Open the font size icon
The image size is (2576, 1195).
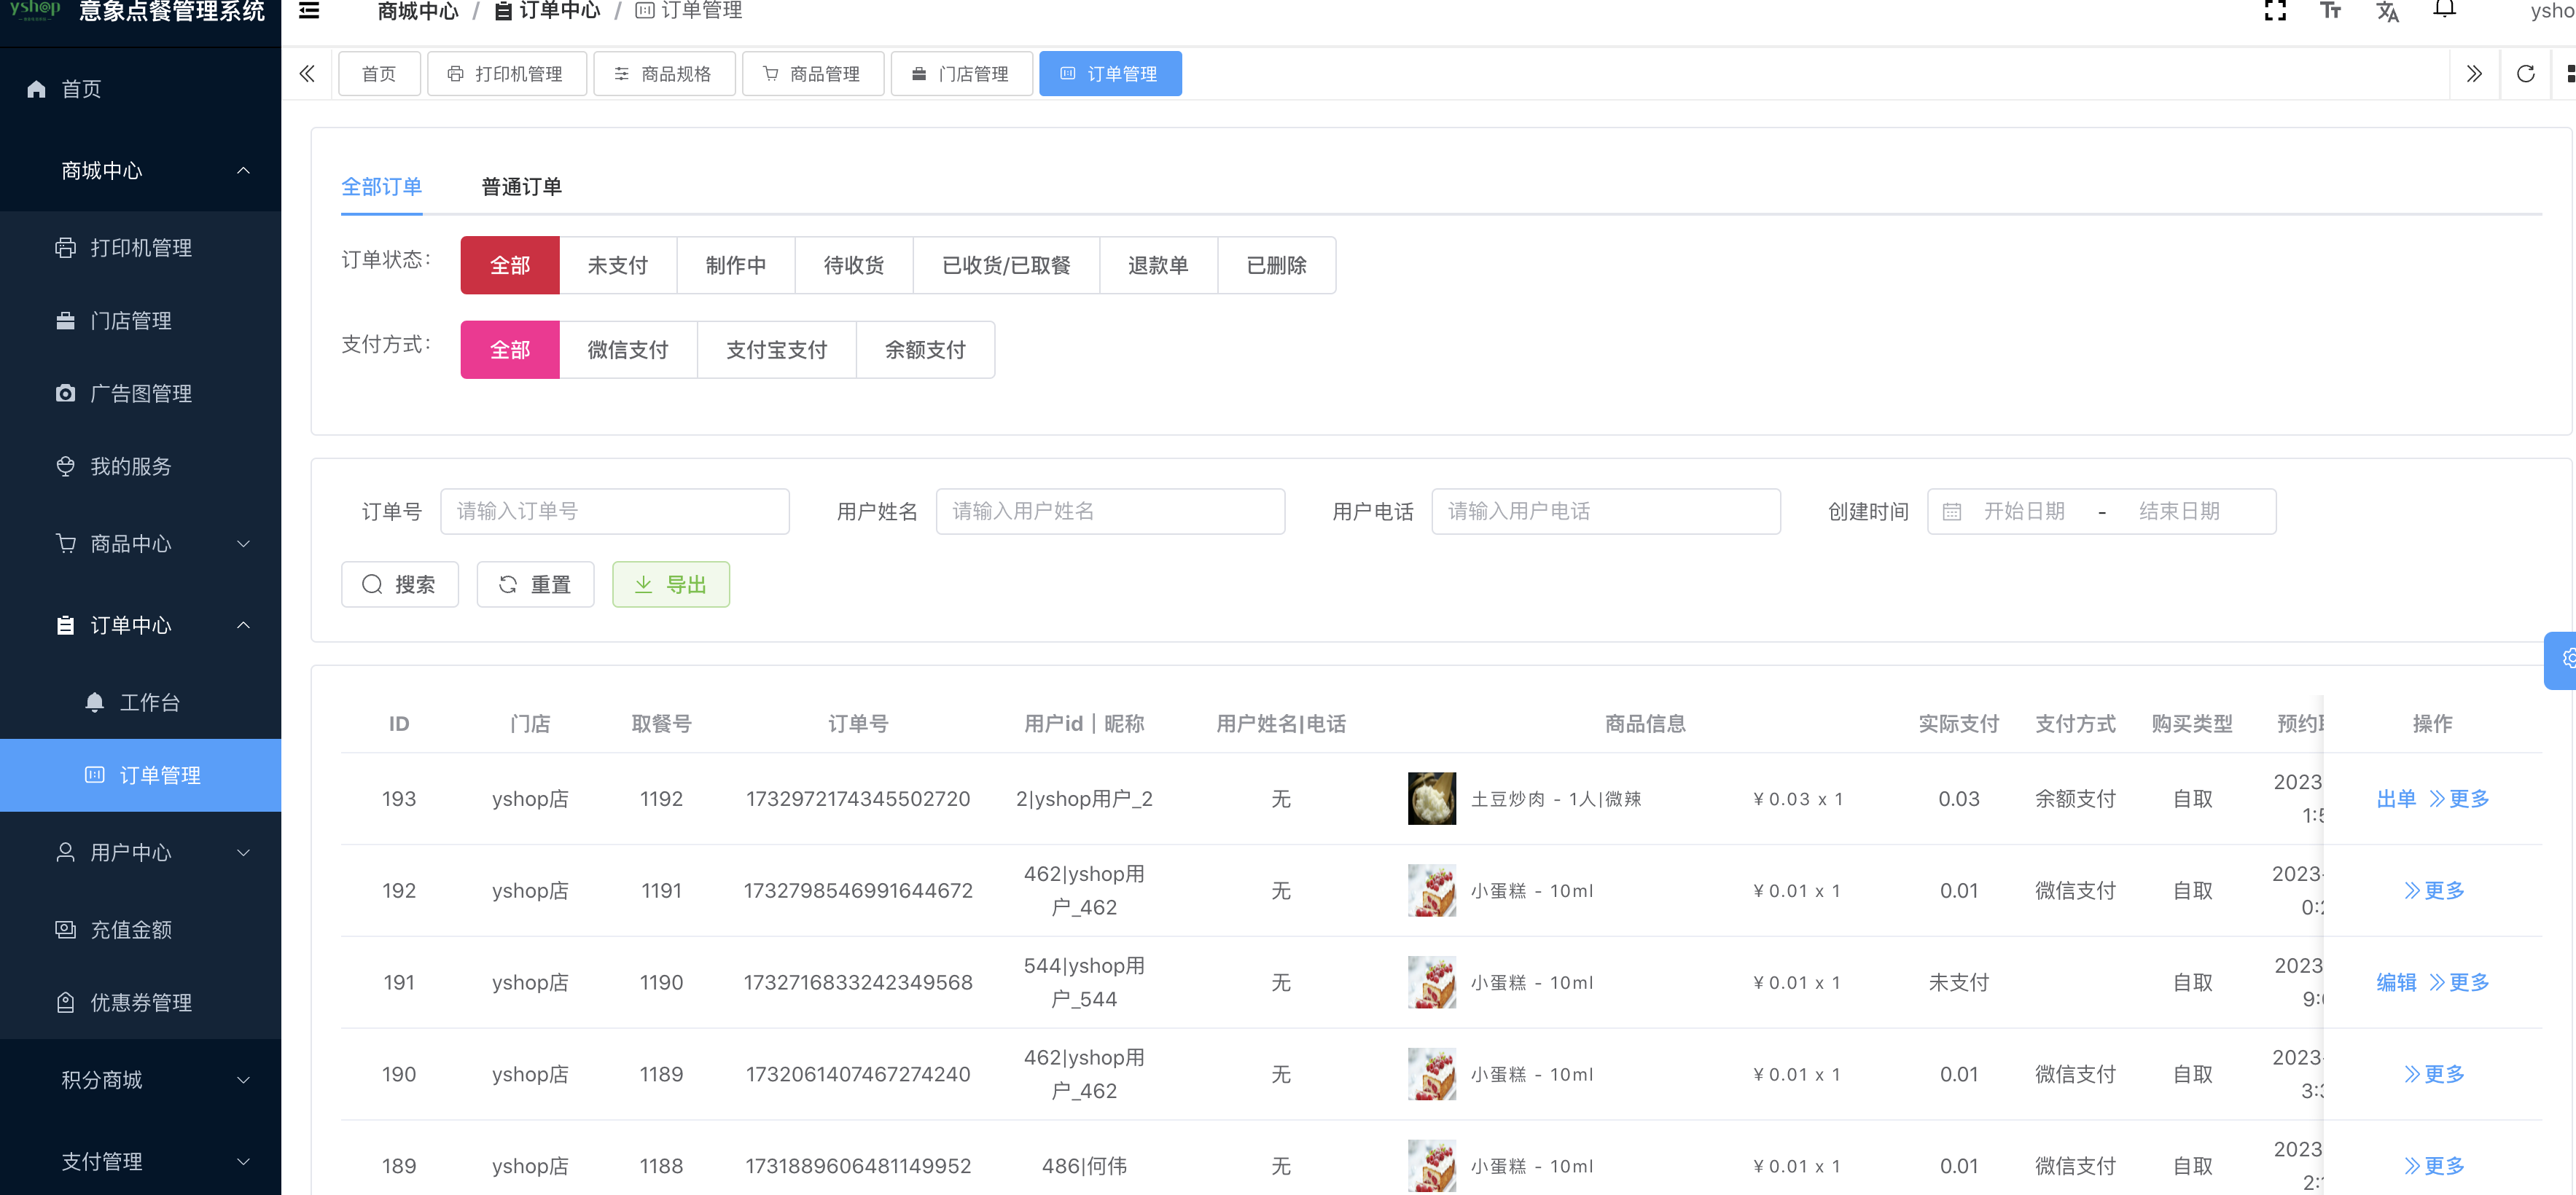[2330, 11]
